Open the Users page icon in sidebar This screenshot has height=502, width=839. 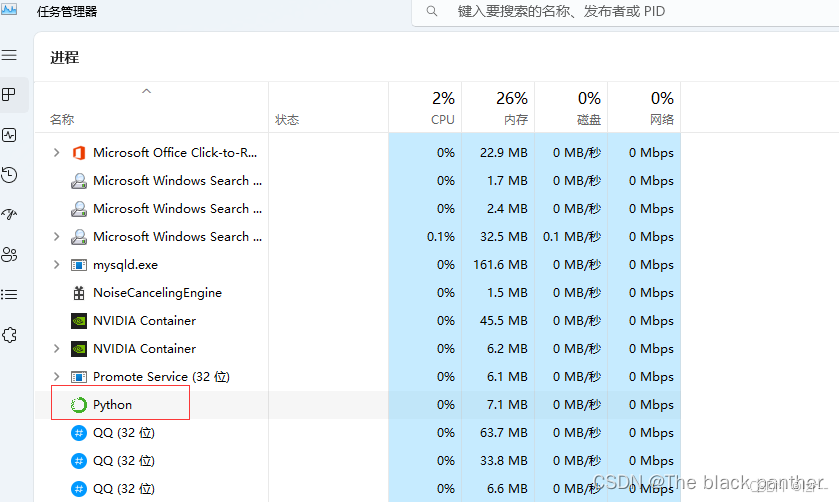(x=9, y=254)
